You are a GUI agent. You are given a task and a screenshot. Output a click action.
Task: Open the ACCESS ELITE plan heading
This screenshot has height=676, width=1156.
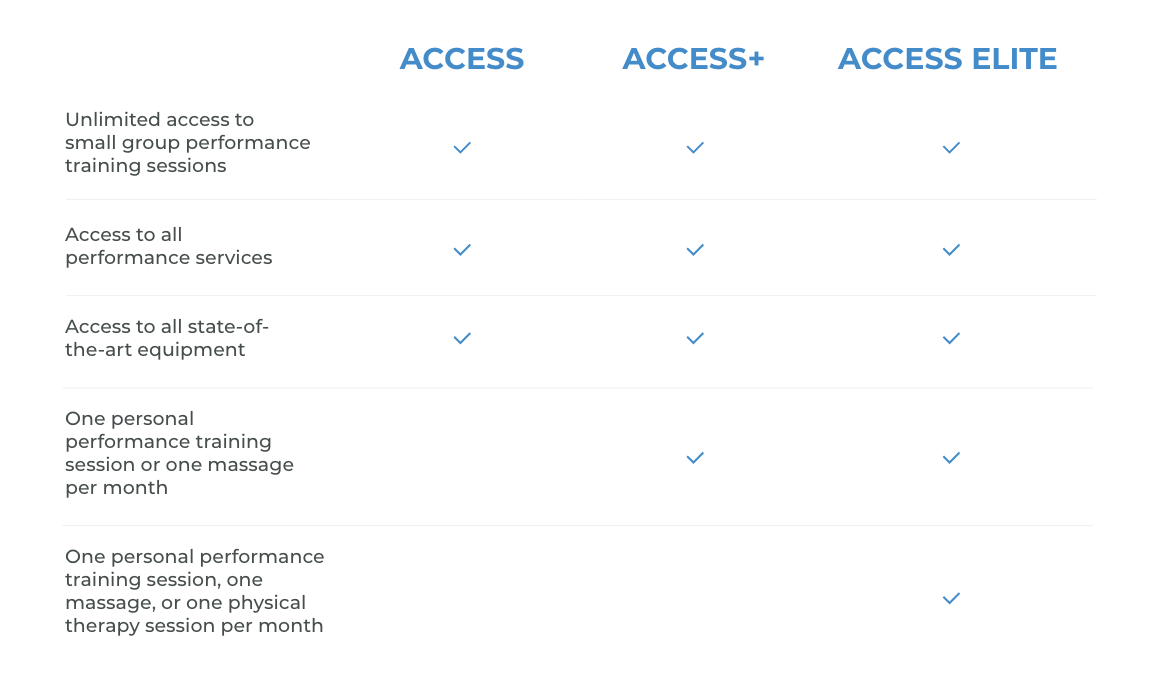947,59
